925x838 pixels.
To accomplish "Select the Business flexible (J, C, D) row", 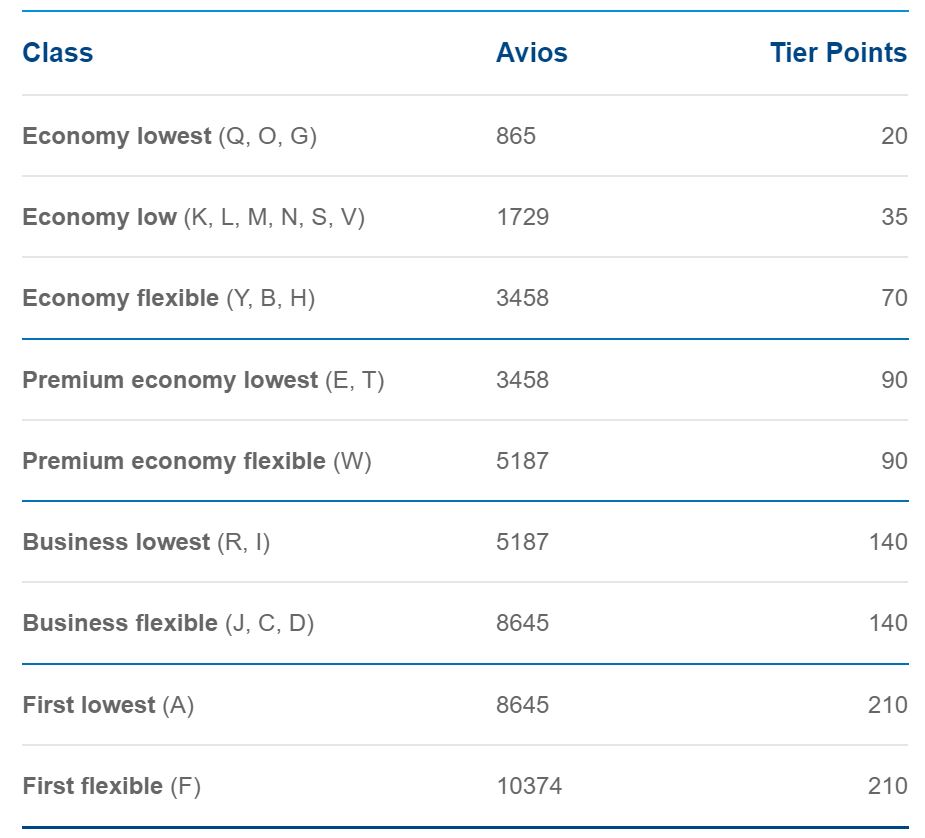I will click(465, 623).
